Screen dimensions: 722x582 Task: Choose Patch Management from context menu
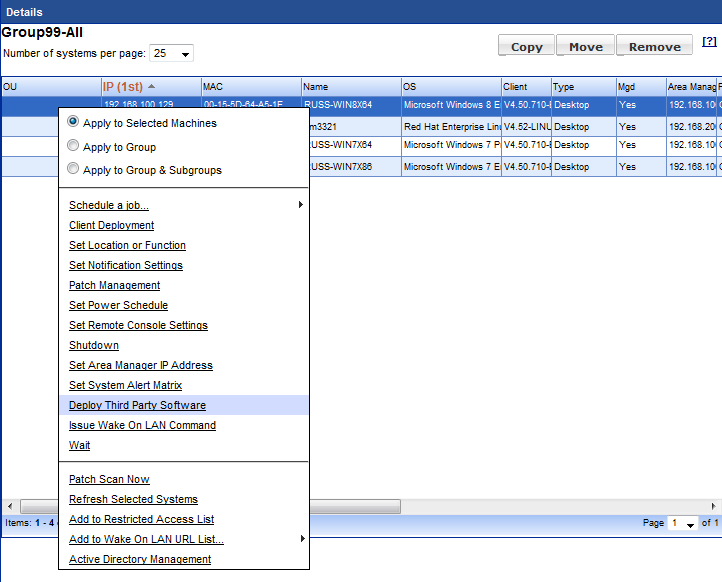[114, 285]
